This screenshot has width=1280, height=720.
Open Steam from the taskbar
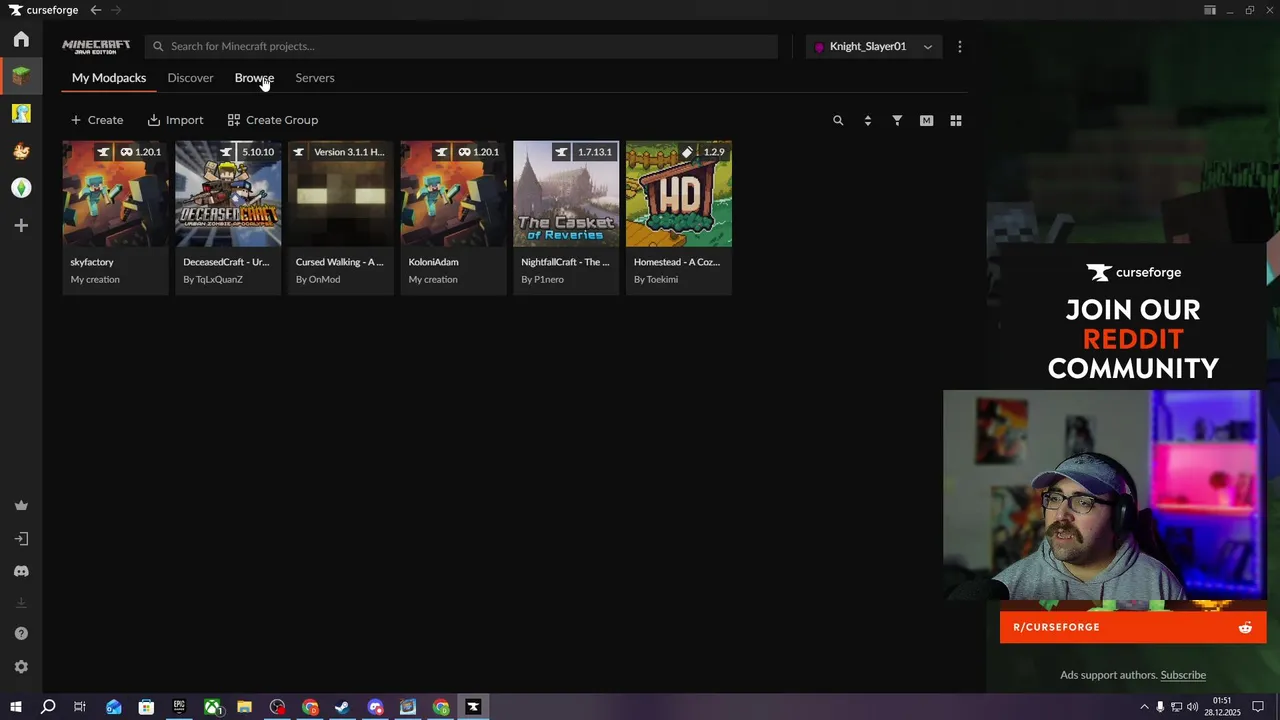[342, 707]
